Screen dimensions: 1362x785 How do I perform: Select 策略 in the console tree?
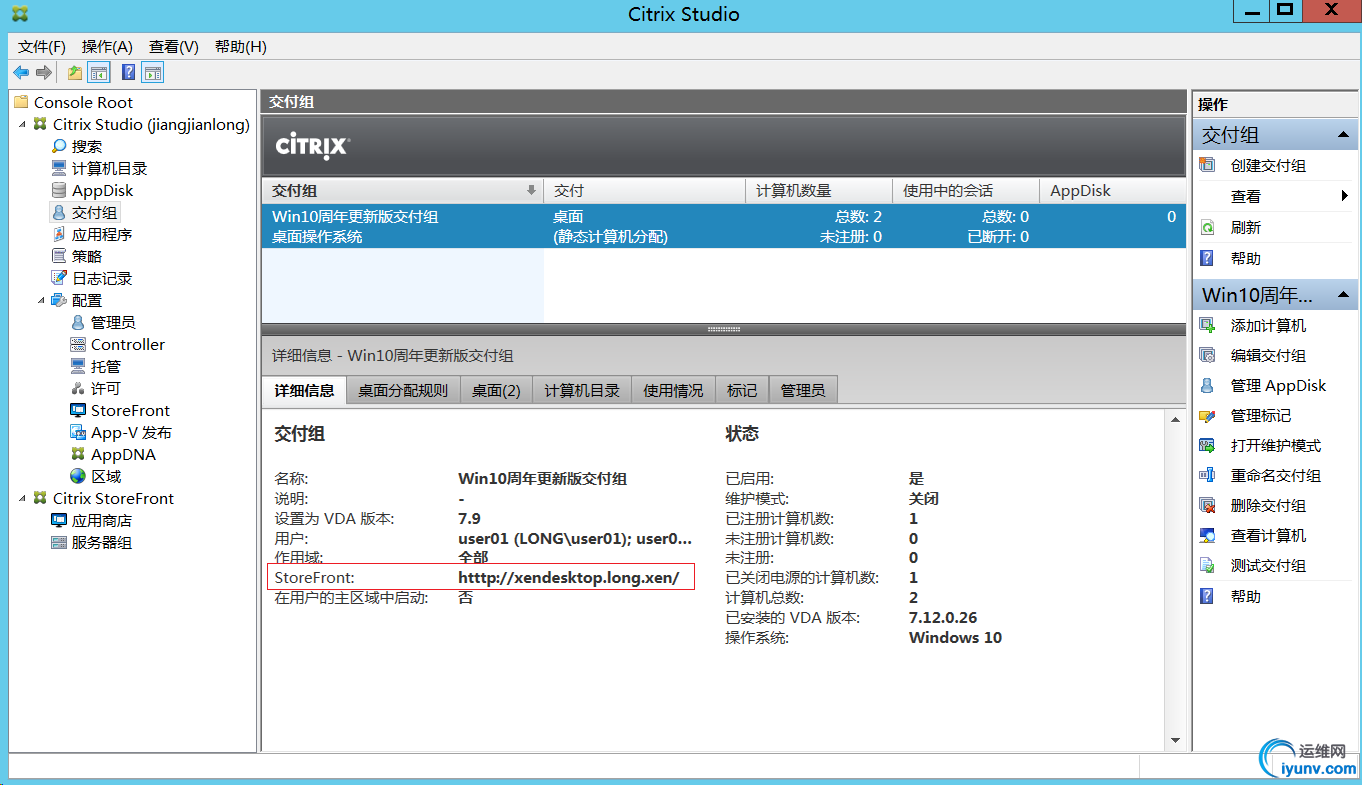tap(86, 257)
